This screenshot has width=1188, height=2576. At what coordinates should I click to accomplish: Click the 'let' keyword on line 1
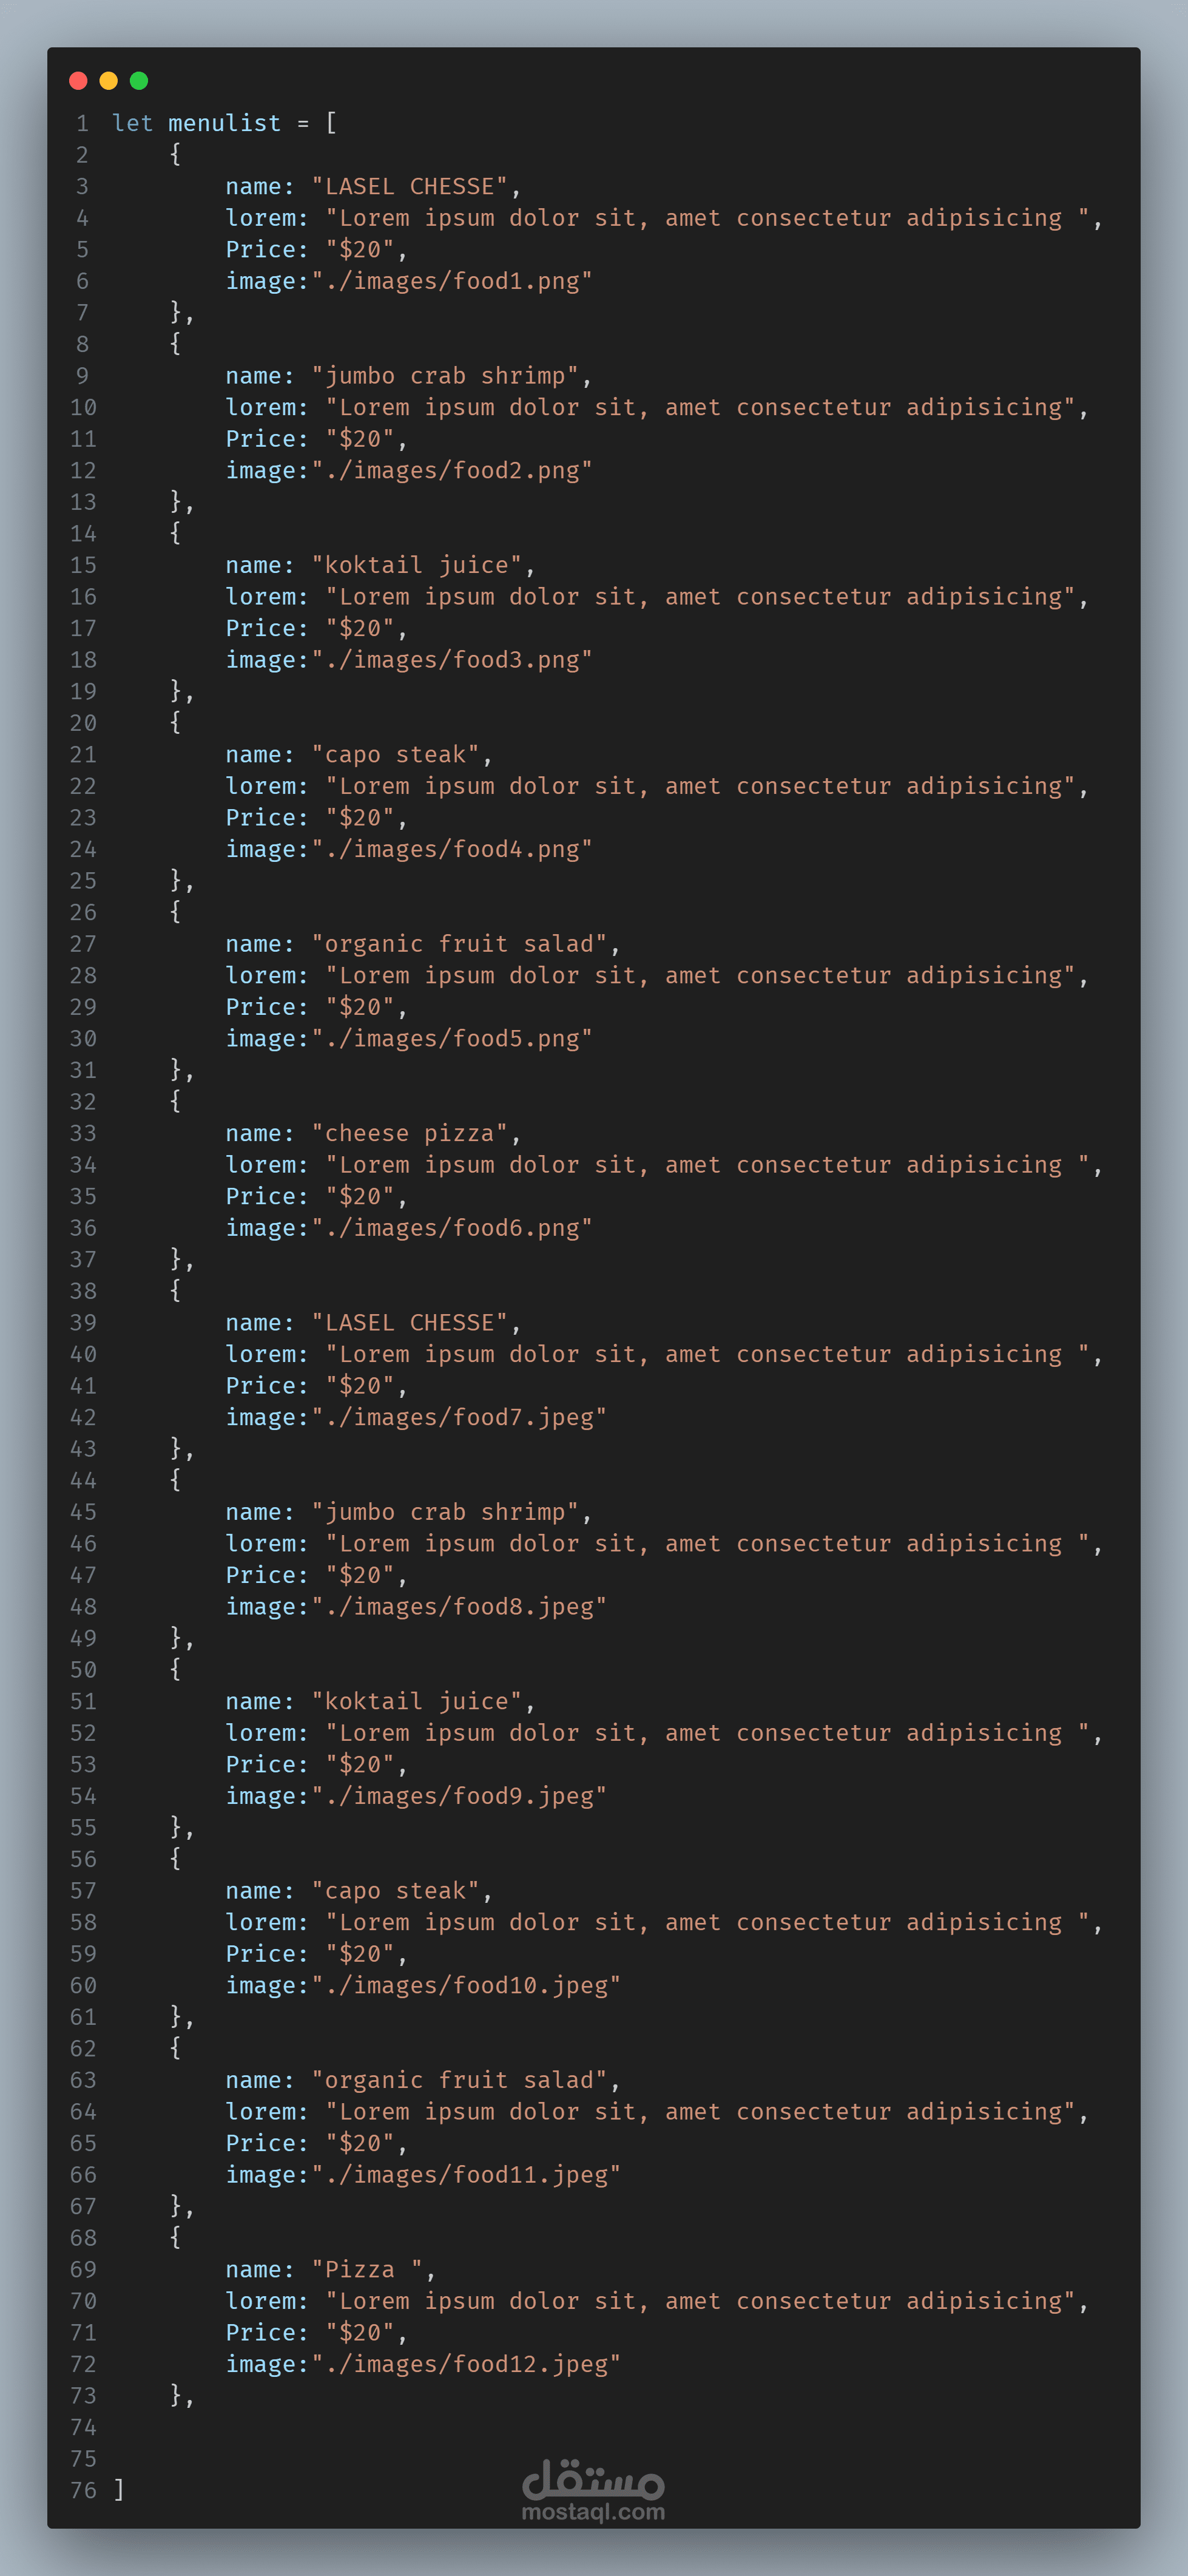(132, 123)
